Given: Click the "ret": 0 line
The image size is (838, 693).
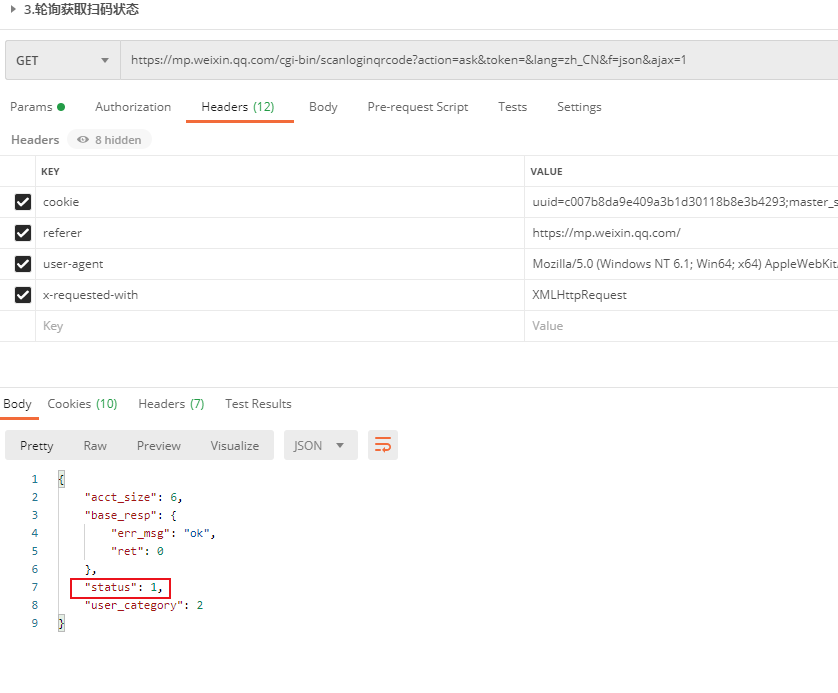Looking at the screenshot, I should point(137,551).
